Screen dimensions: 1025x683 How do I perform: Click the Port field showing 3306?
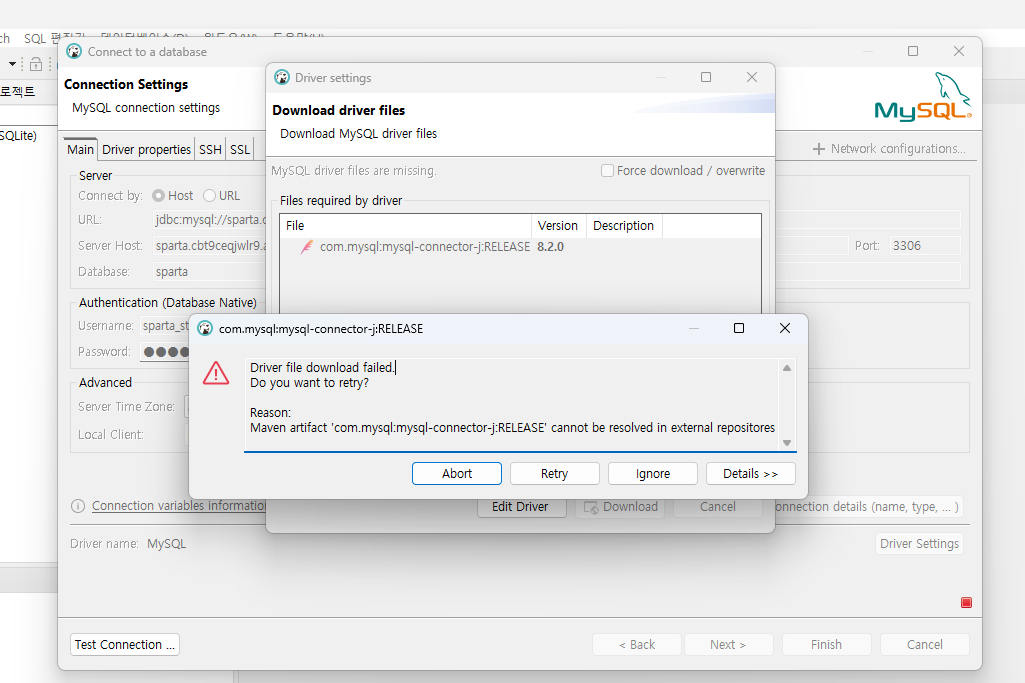click(925, 246)
